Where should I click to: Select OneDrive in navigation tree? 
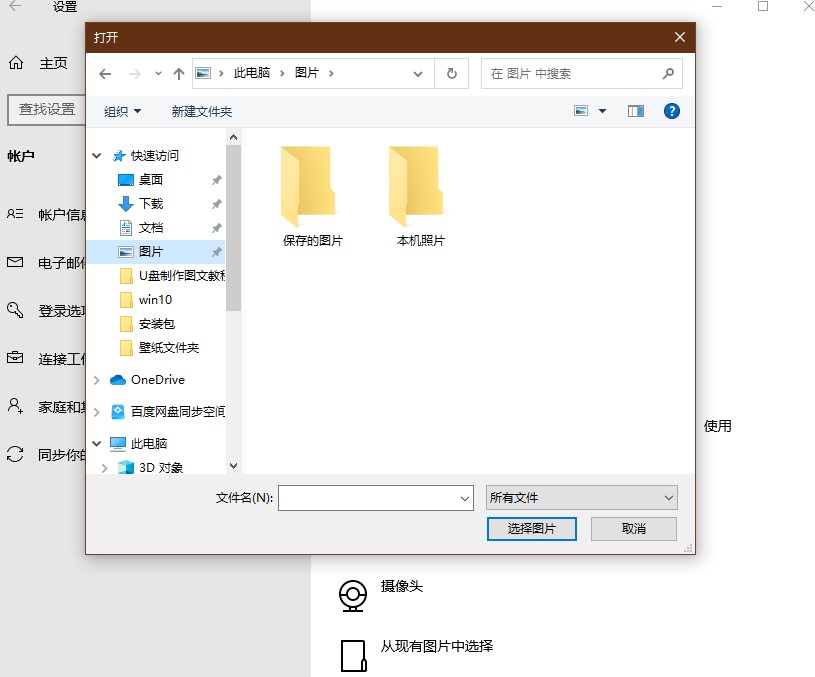click(157, 380)
